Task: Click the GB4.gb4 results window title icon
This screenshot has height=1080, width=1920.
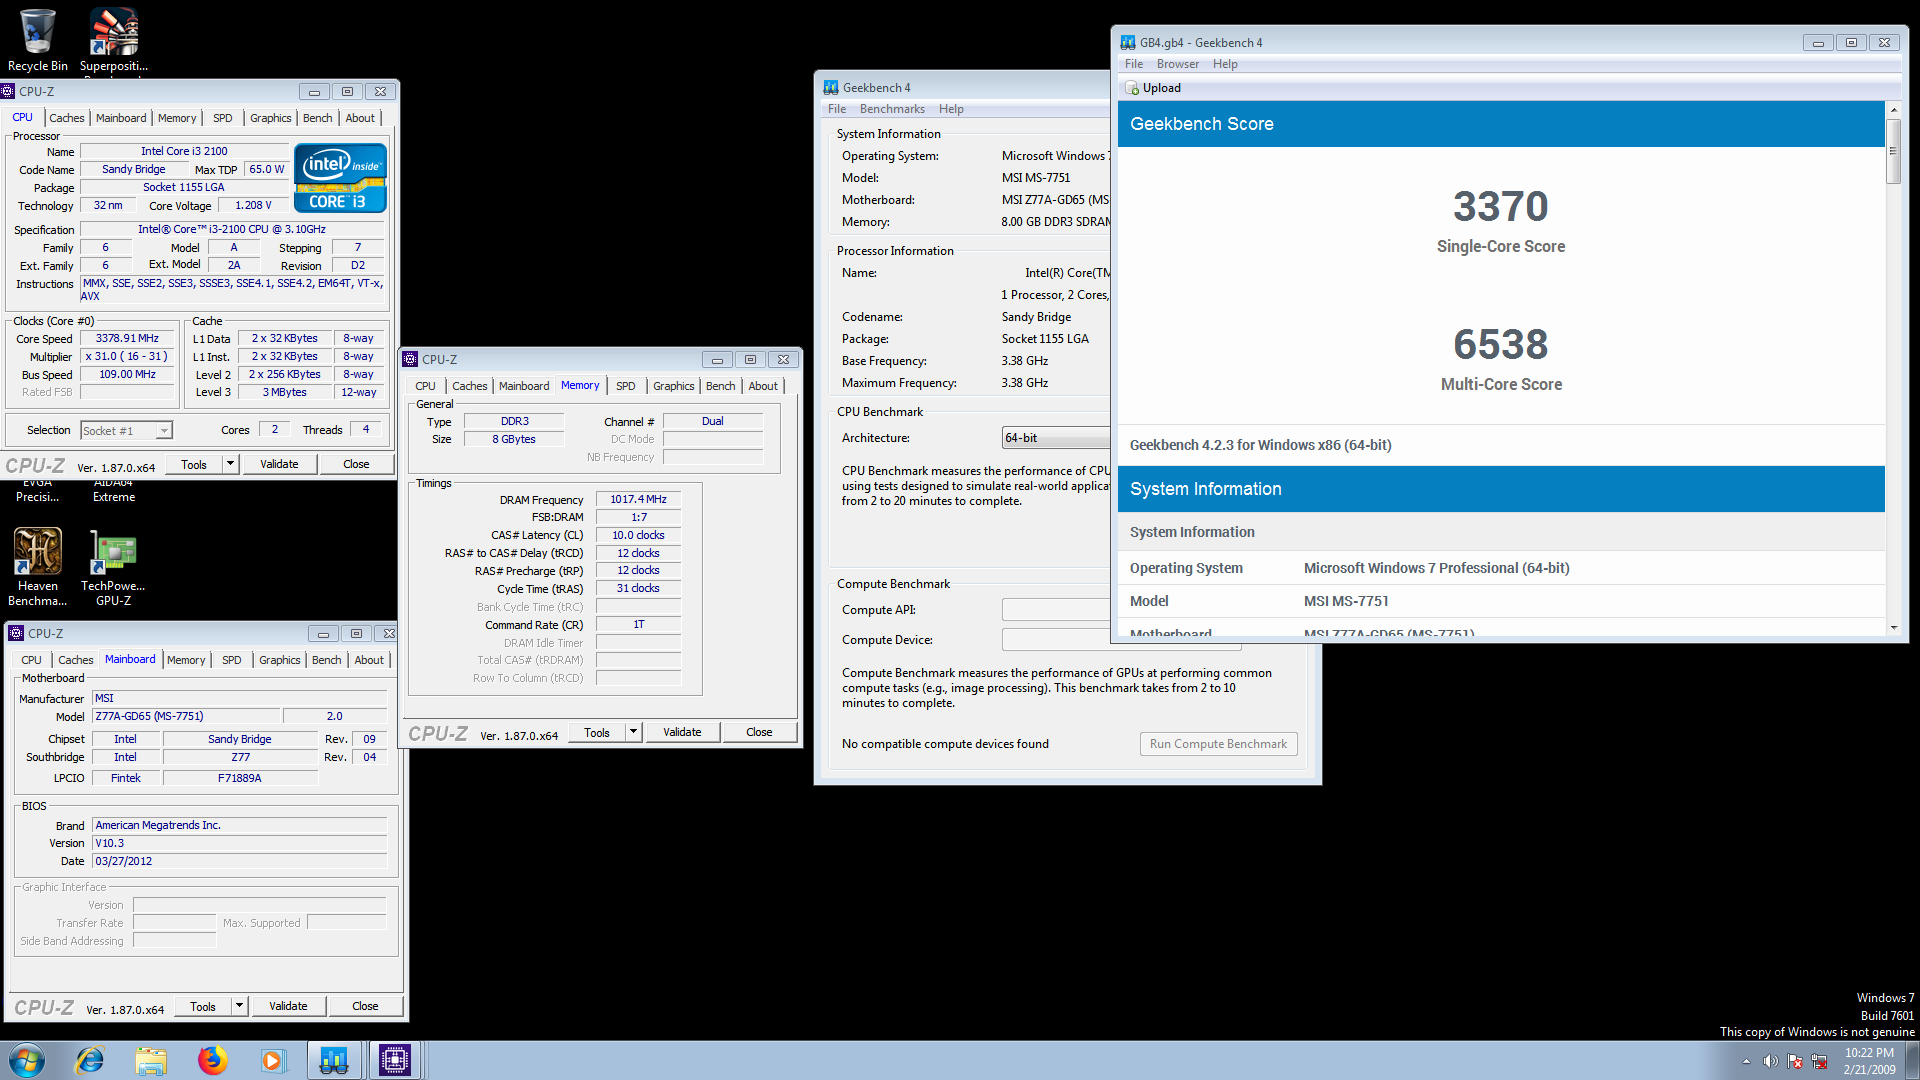Action: click(x=1128, y=42)
